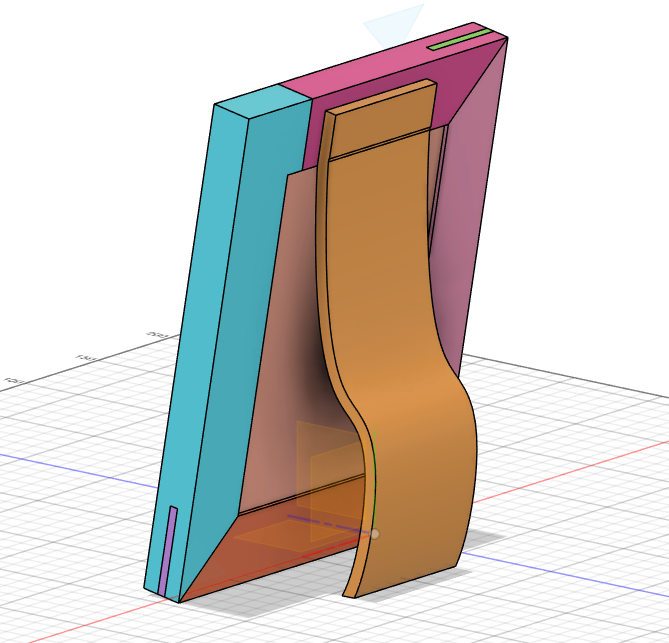Click the origin point at the stand's base
Viewport: 669px width, 643px height.
pyautogui.click(x=375, y=534)
